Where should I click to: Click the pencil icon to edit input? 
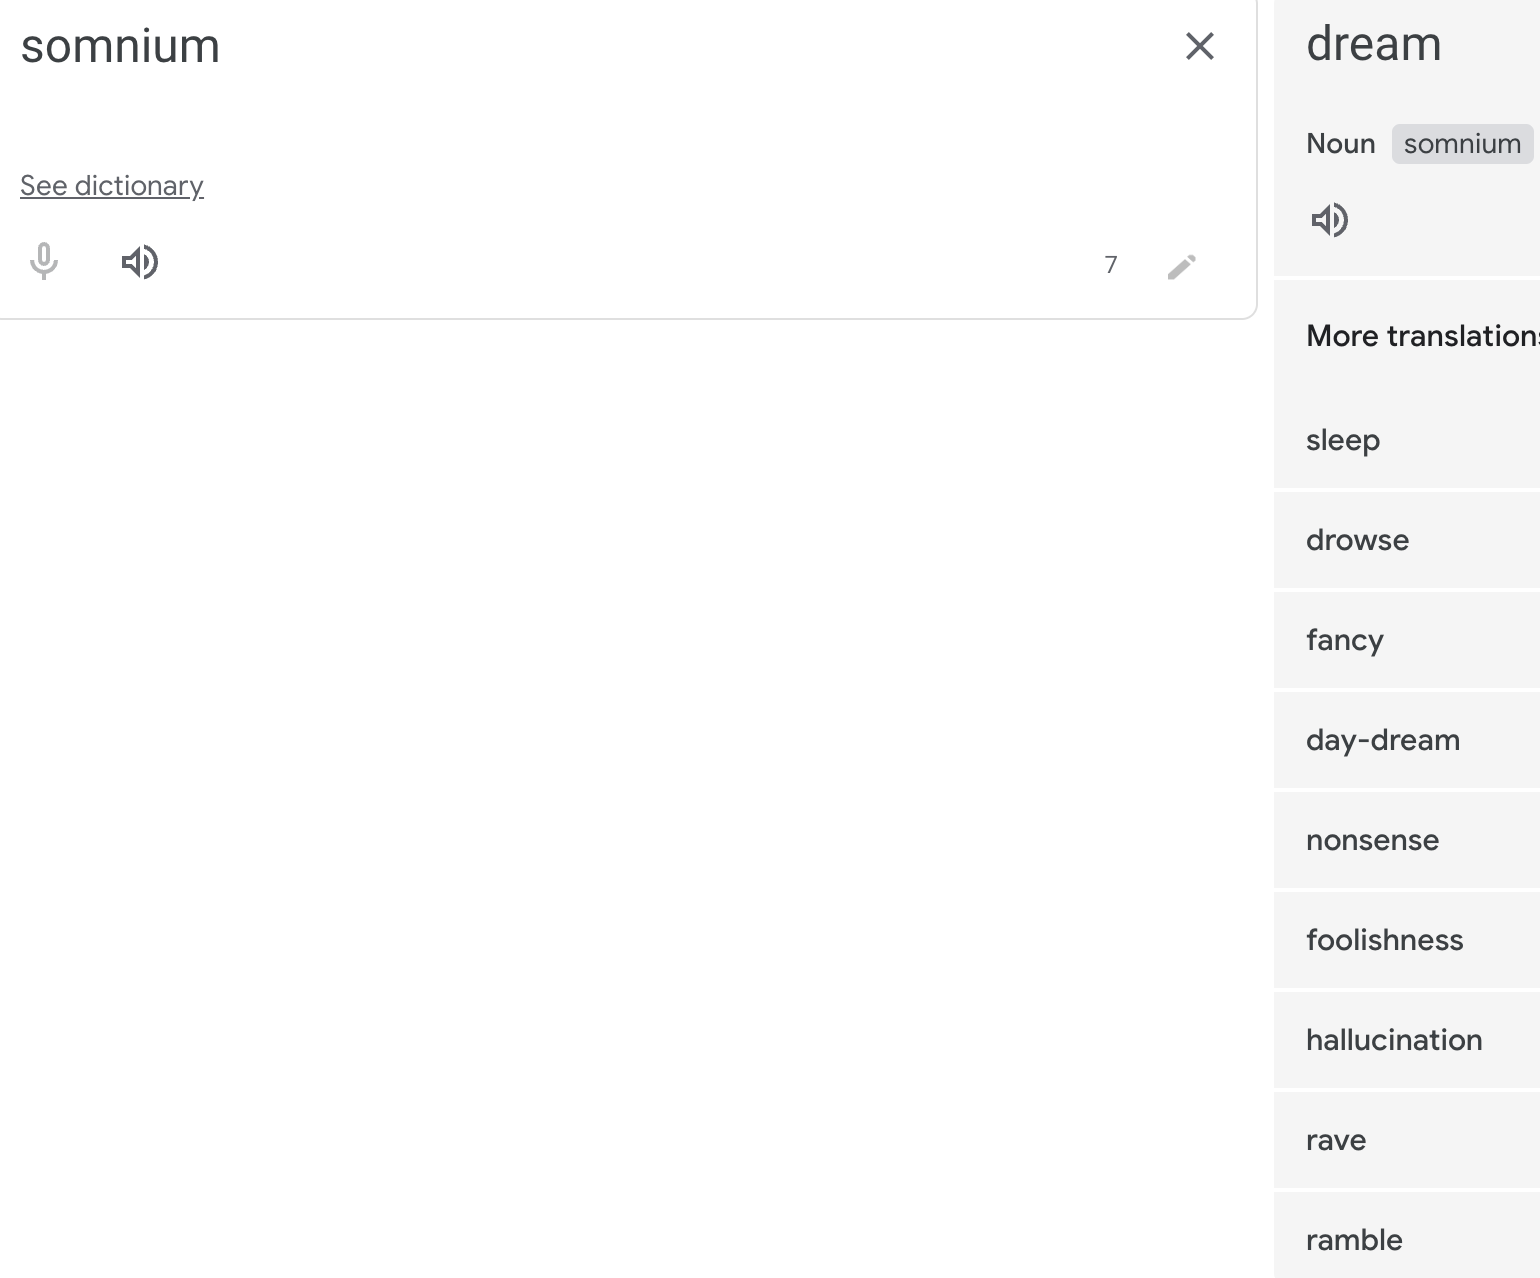click(x=1182, y=266)
